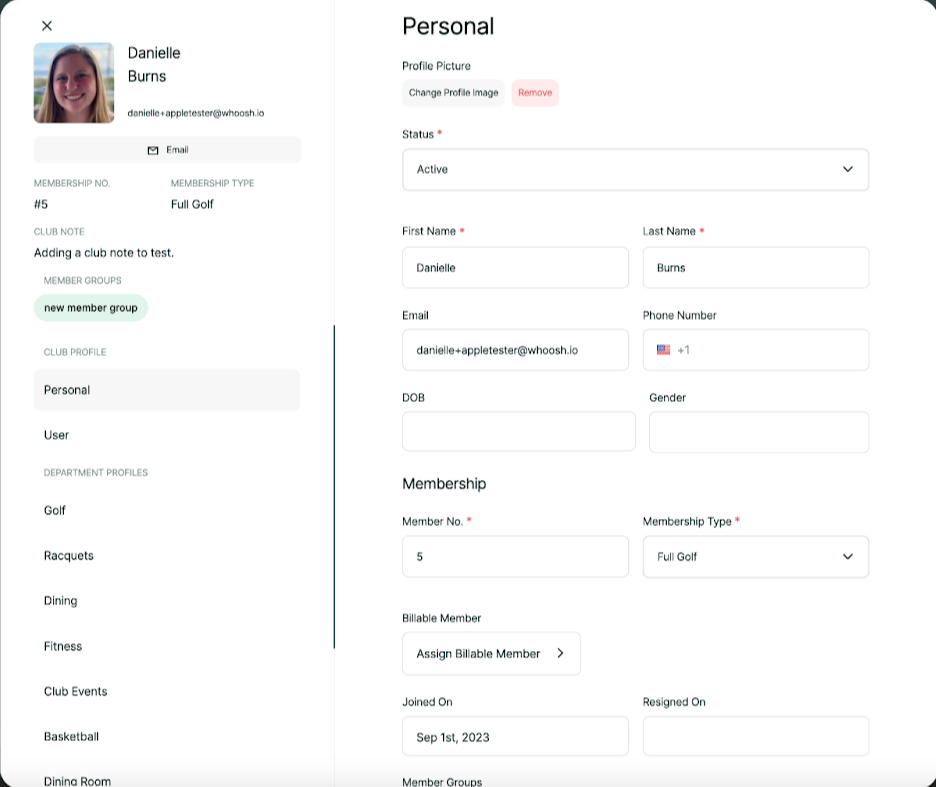The width and height of the screenshot is (936, 787).
Task: Click the DOB input field
Action: tap(518, 432)
